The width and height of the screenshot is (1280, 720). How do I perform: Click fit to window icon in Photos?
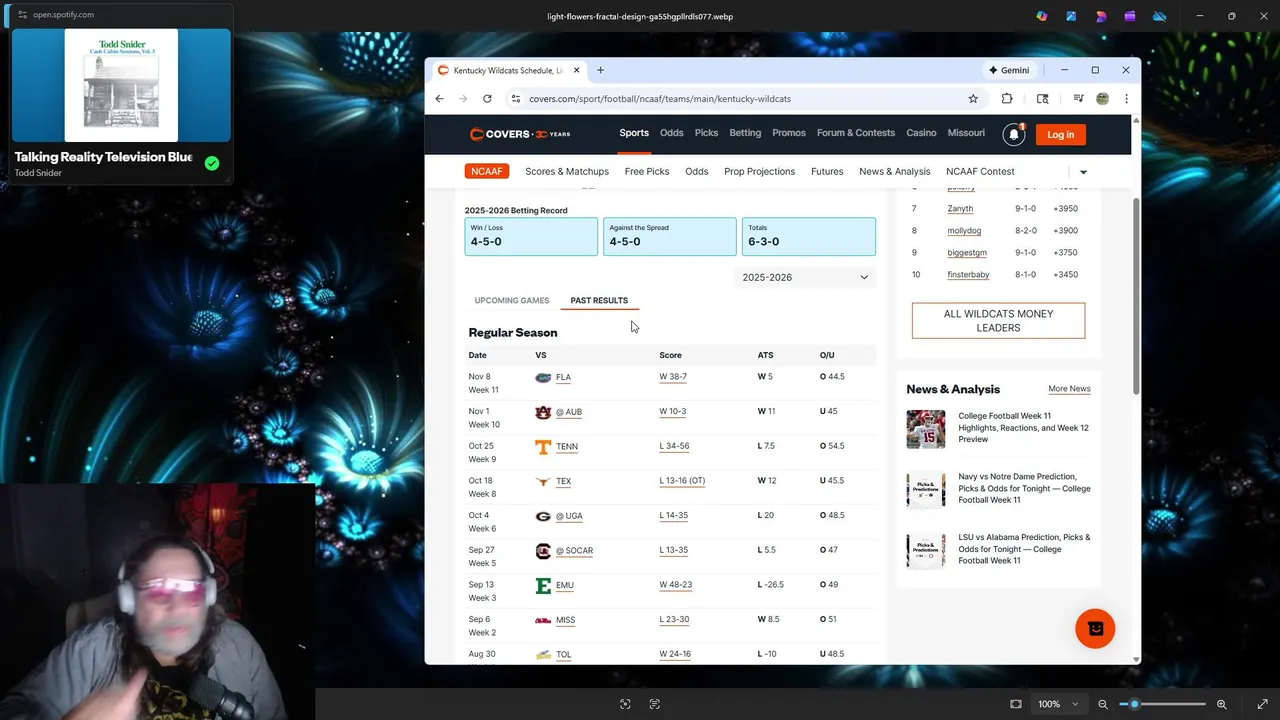click(1016, 704)
